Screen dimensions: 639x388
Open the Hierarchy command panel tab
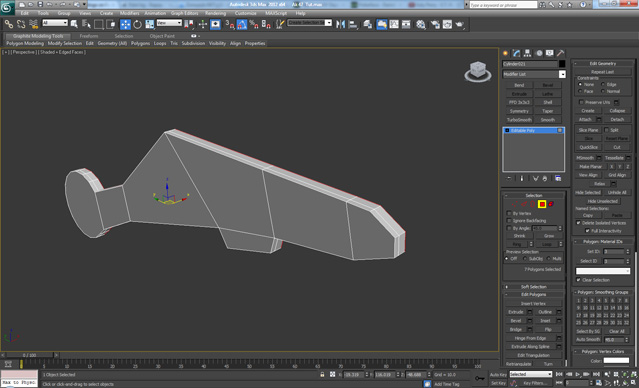click(528, 53)
